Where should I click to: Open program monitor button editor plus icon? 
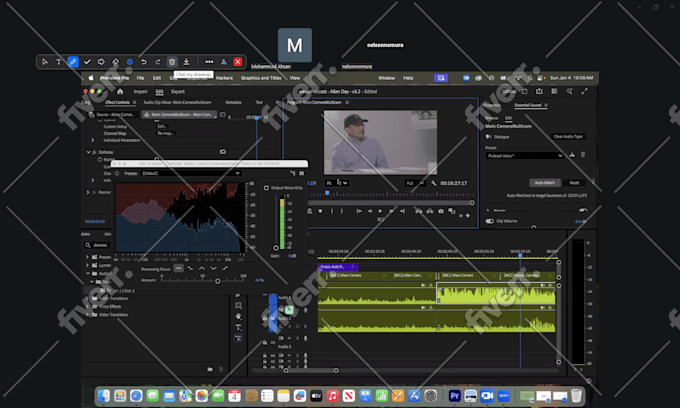[468, 215]
